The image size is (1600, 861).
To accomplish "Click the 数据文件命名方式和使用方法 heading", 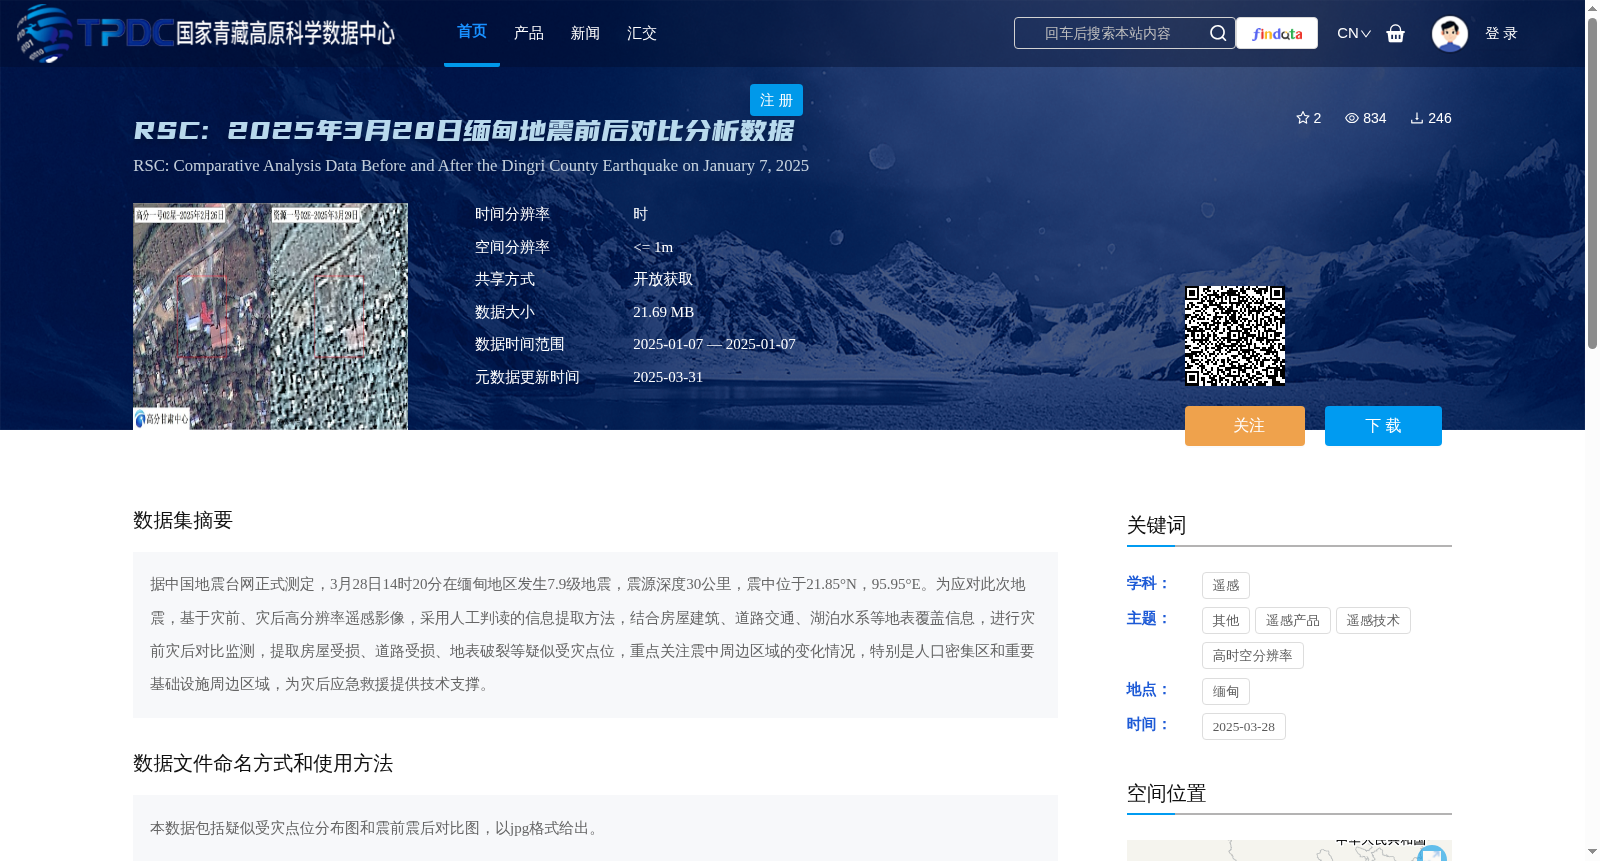I will click(263, 764).
